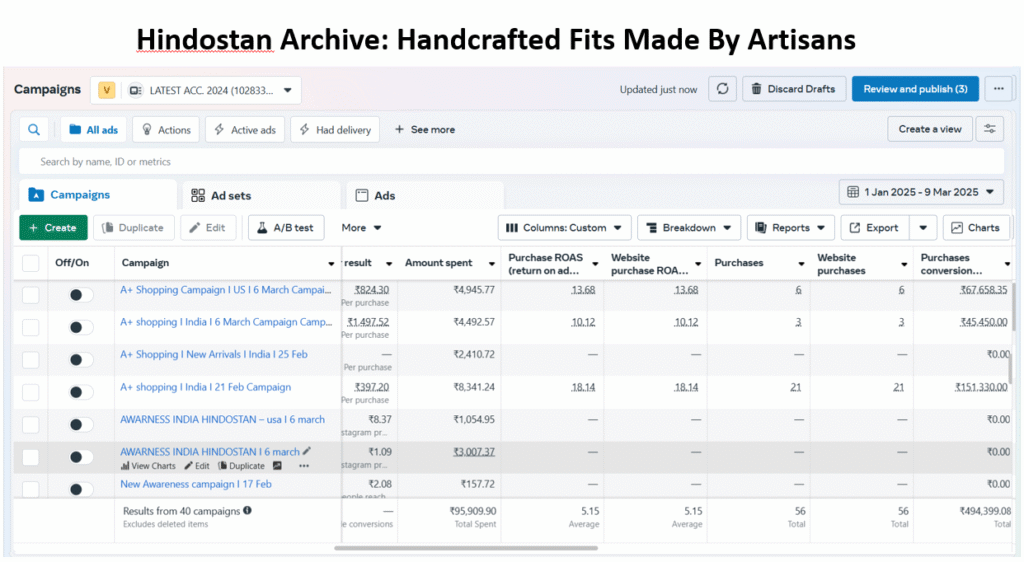Toggle the A+ shopping I India 6 March switch

click(81, 327)
